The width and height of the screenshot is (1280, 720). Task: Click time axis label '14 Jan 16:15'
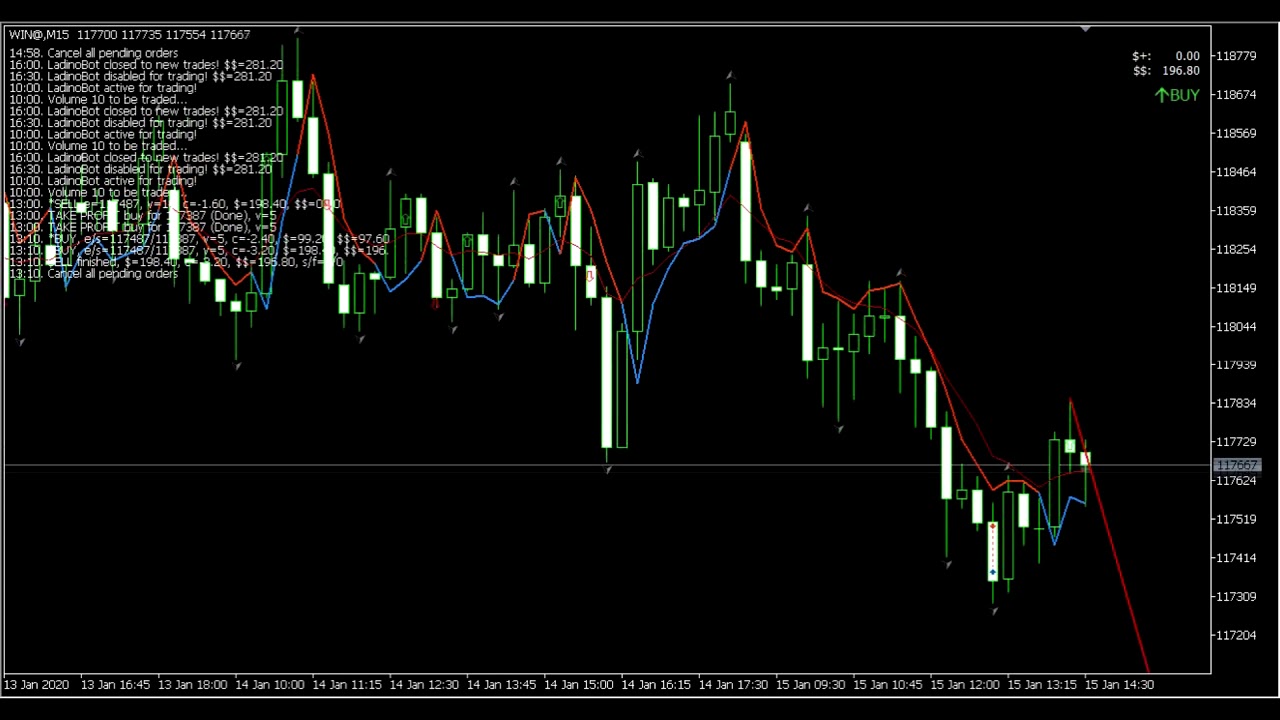pyautogui.click(x=656, y=685)
